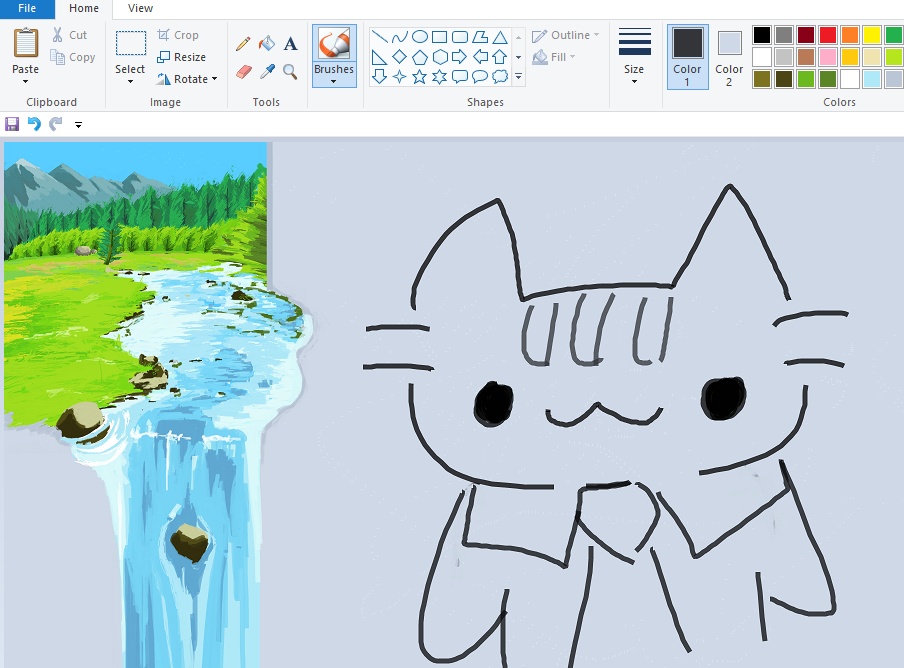
Task: Set Color 1 as active color
Action: coord(687,56)
